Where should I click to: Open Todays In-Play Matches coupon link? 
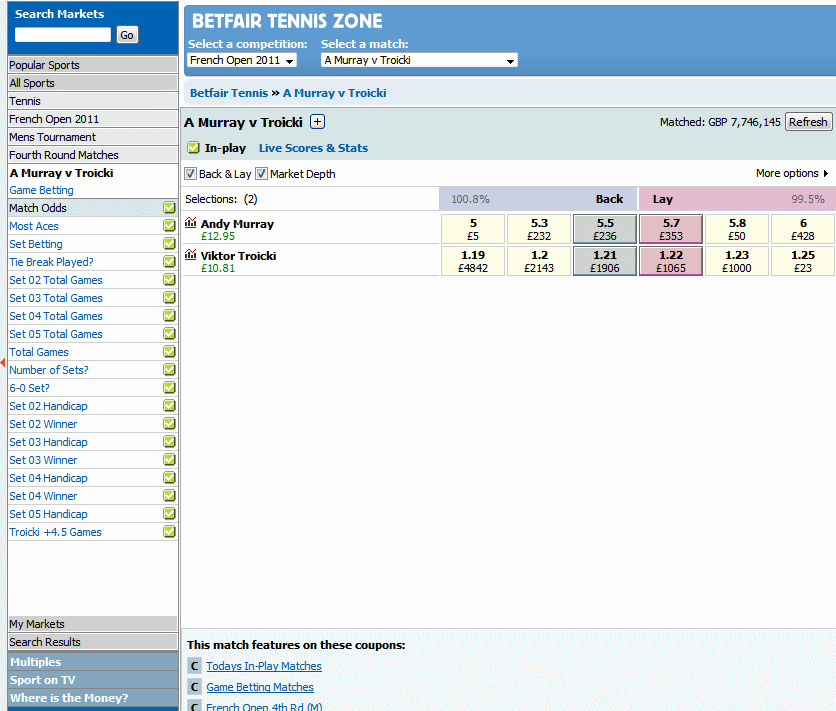264,666
